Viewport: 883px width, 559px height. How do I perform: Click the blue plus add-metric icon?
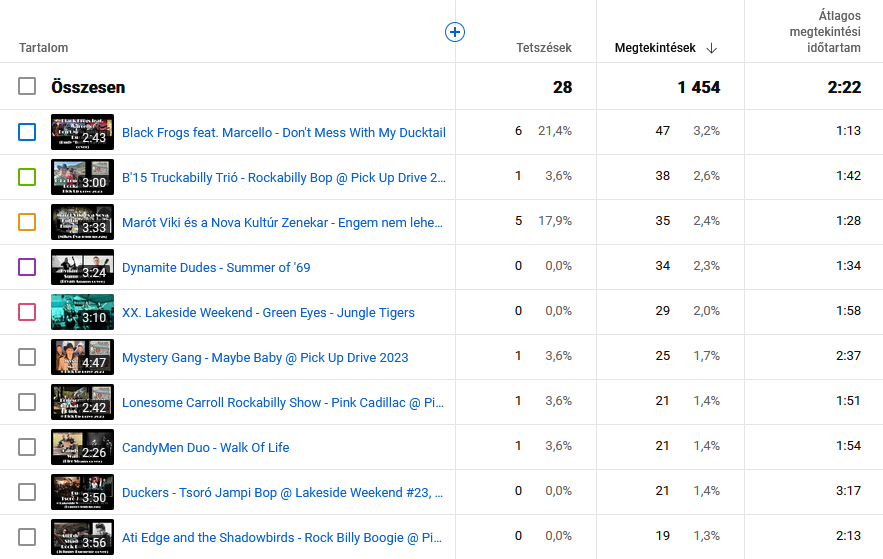(455, 33)
